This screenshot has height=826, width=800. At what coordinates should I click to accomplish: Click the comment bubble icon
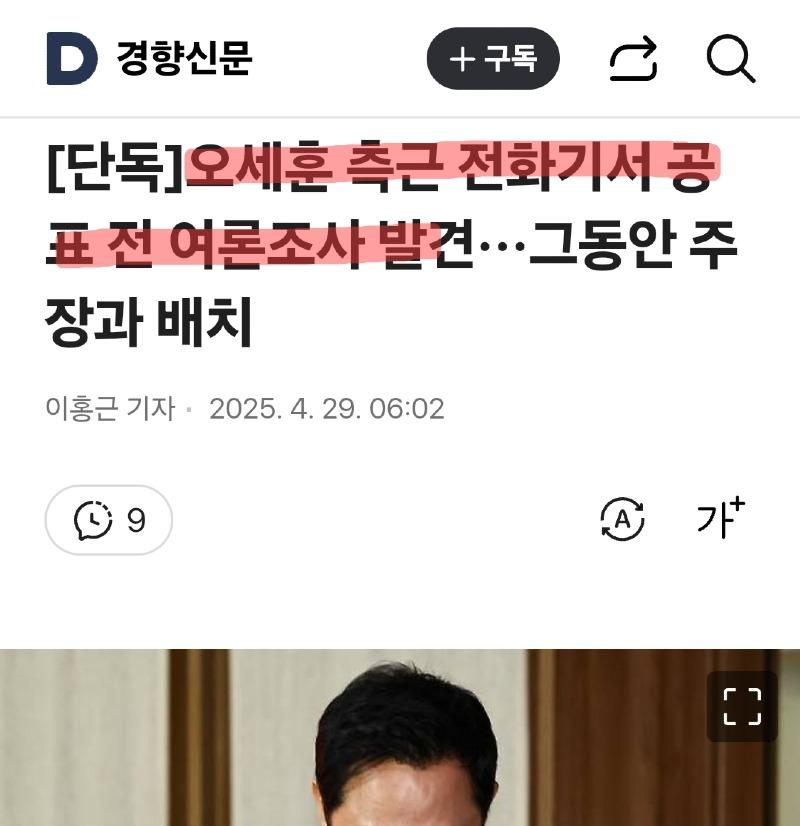(93, 520)
